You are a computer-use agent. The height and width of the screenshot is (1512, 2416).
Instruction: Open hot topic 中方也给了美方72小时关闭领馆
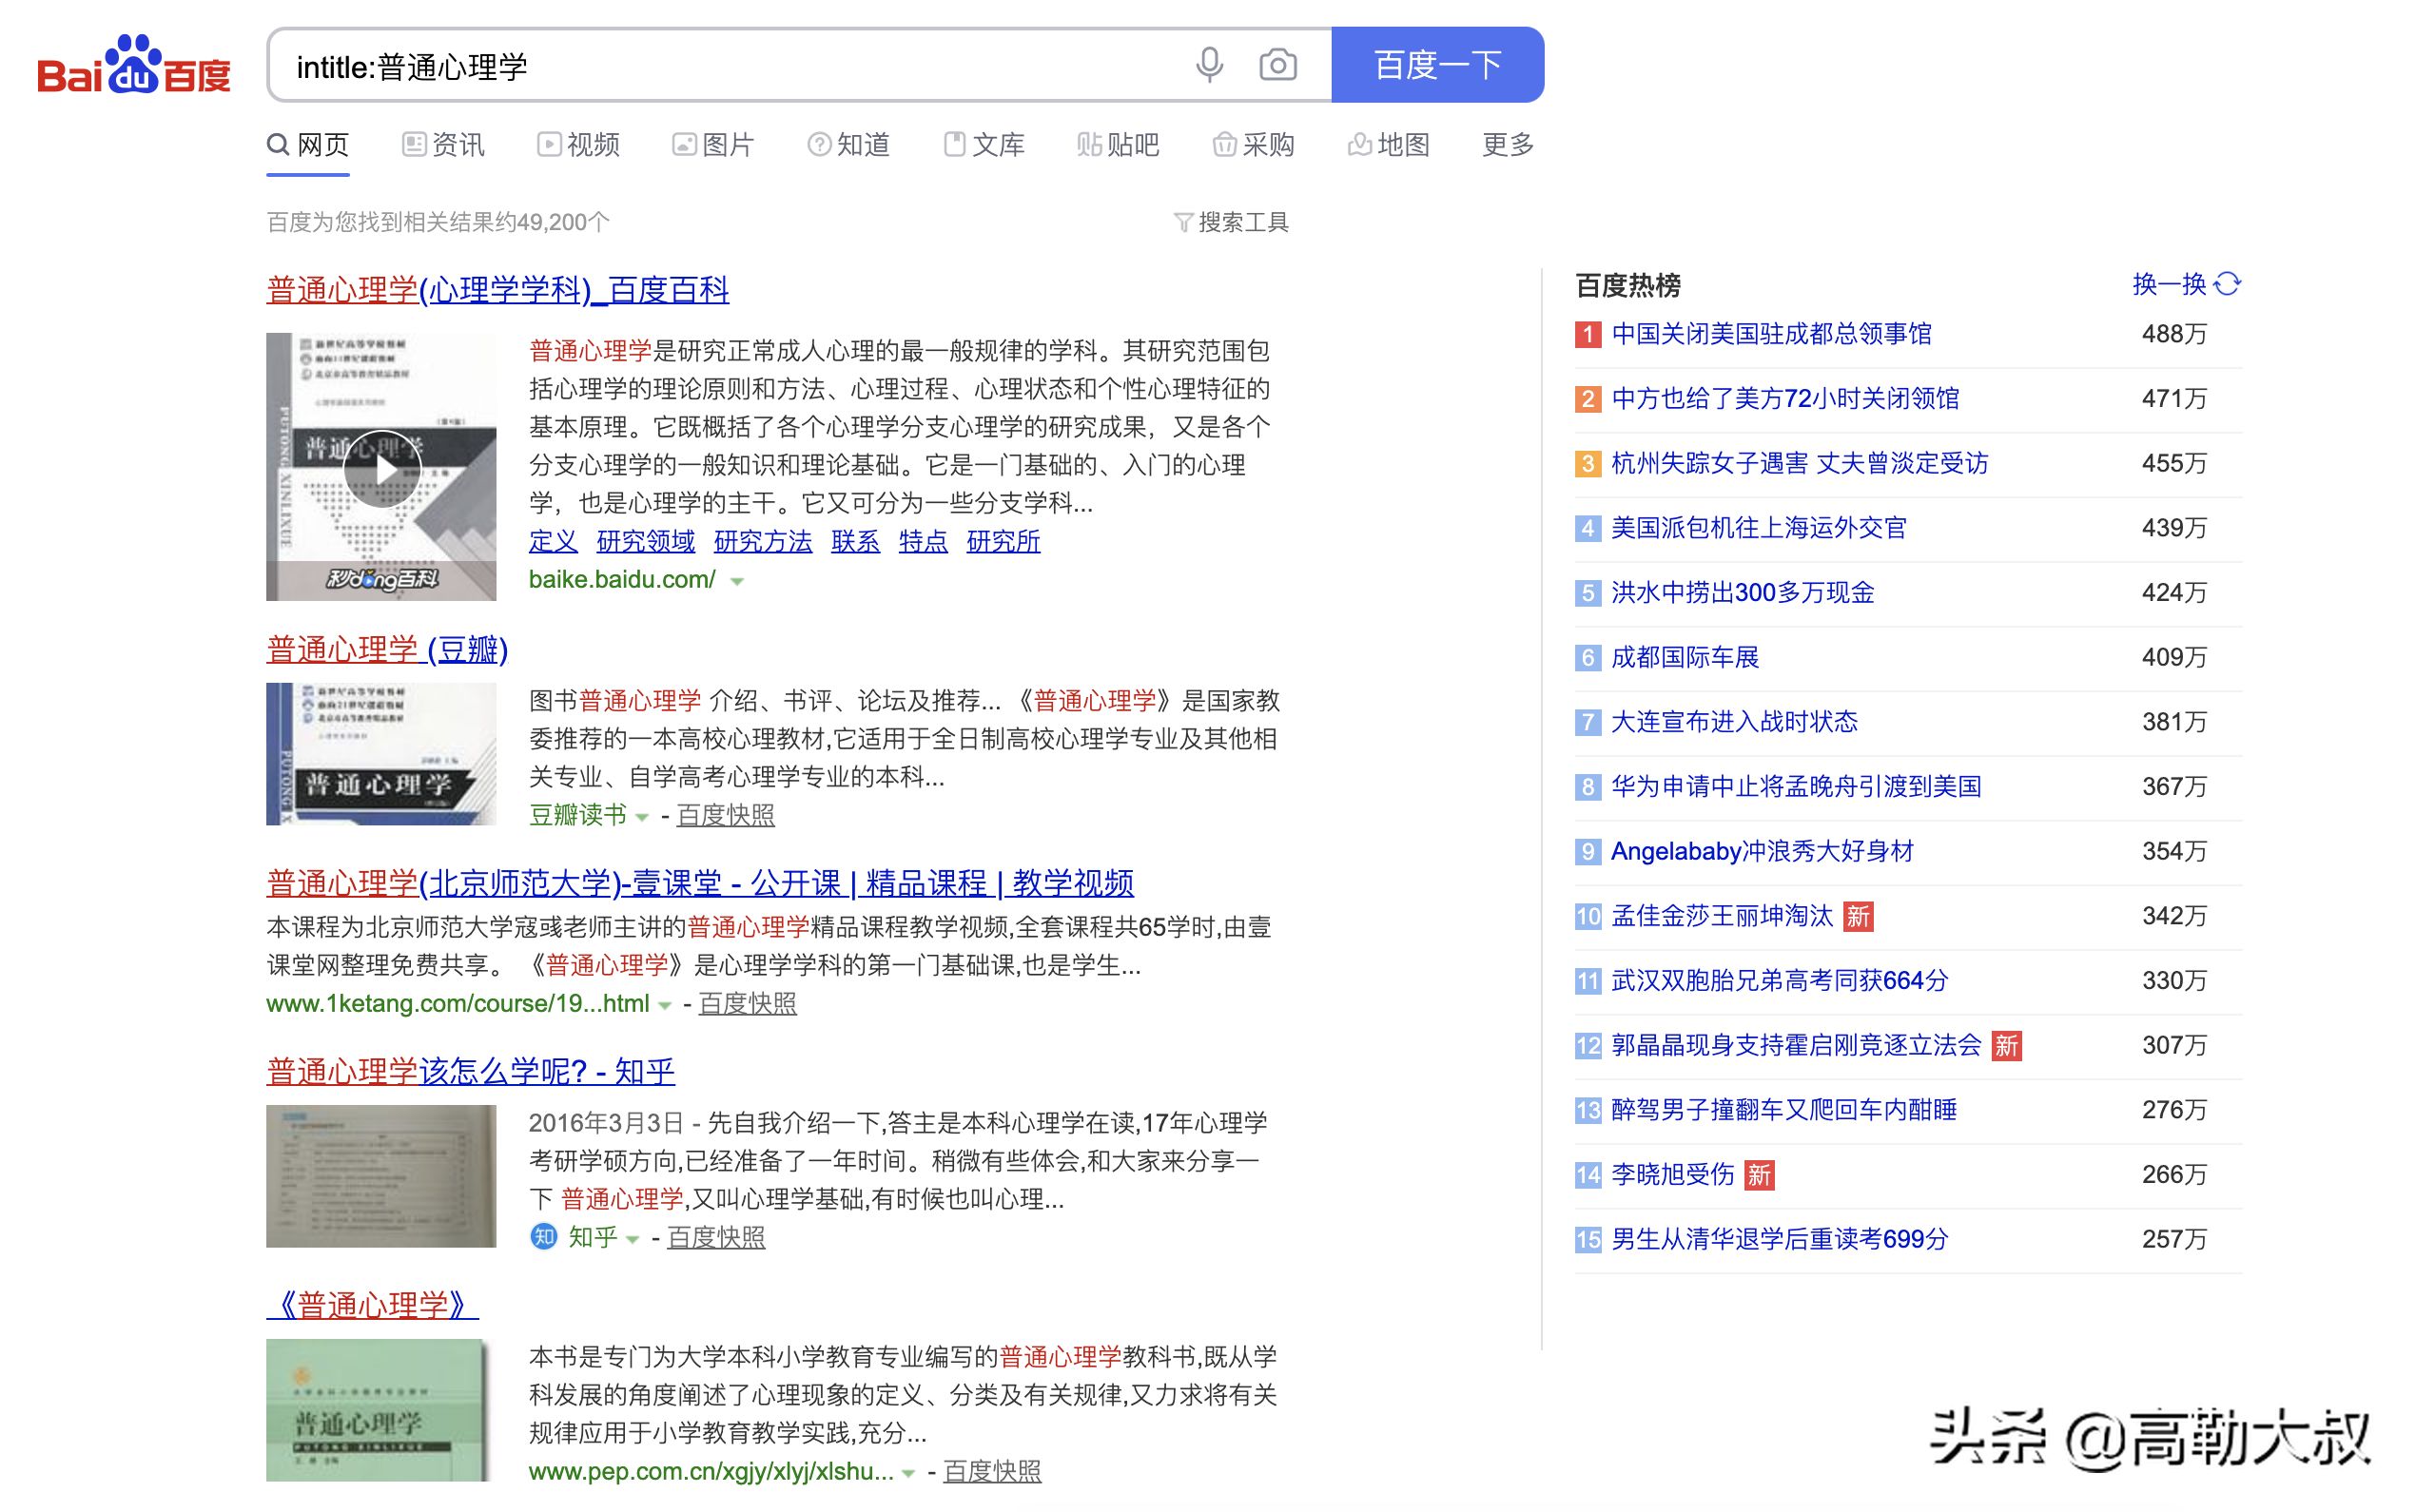pyautogui.click(x=1785, y=399)
